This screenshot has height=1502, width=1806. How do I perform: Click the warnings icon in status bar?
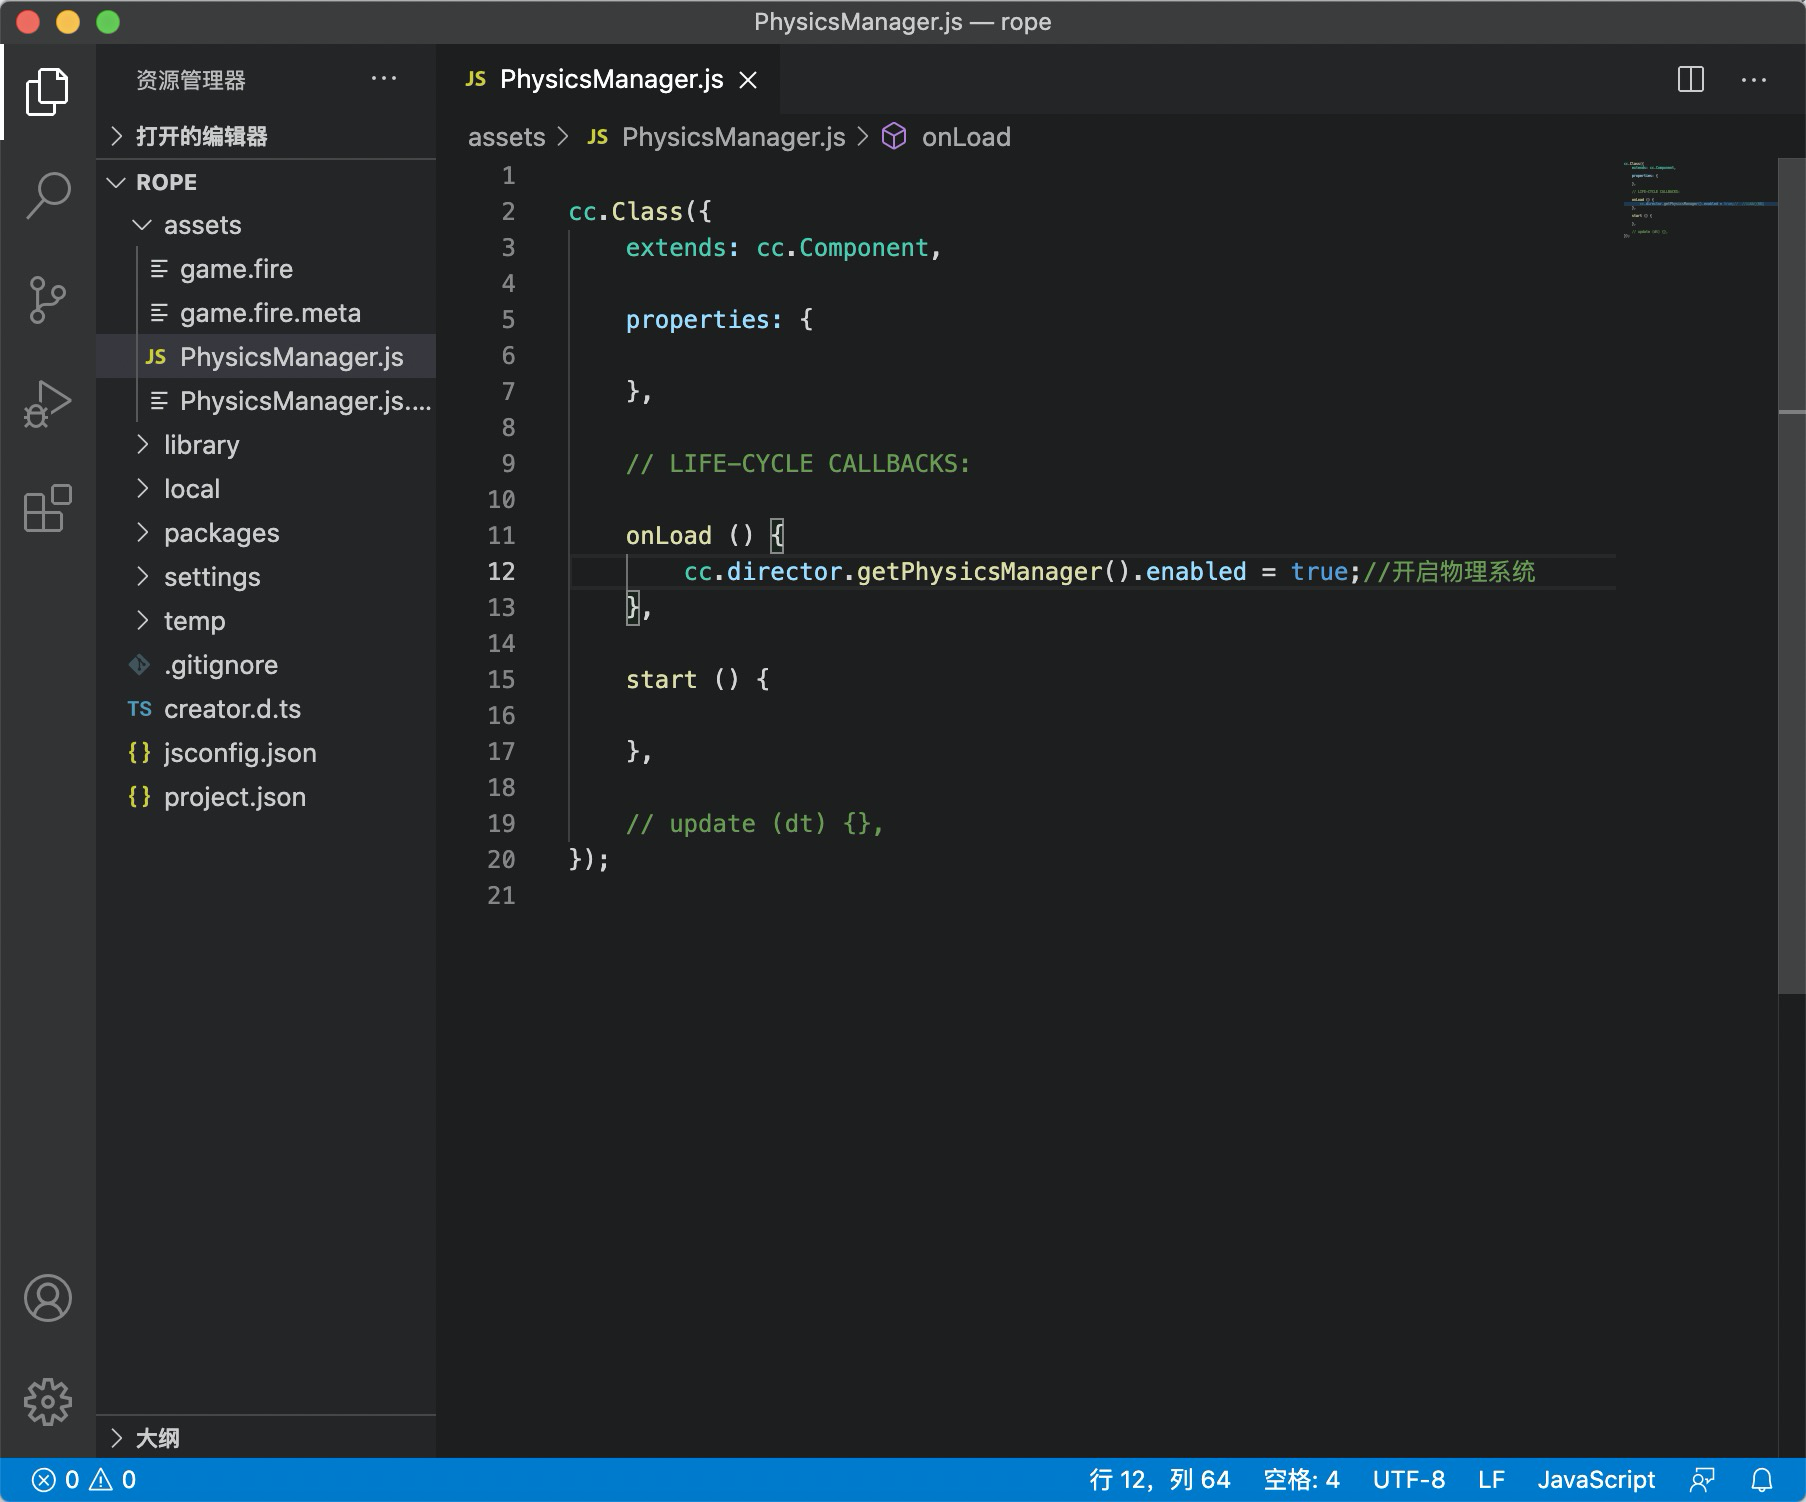(x=101, y=1480)
